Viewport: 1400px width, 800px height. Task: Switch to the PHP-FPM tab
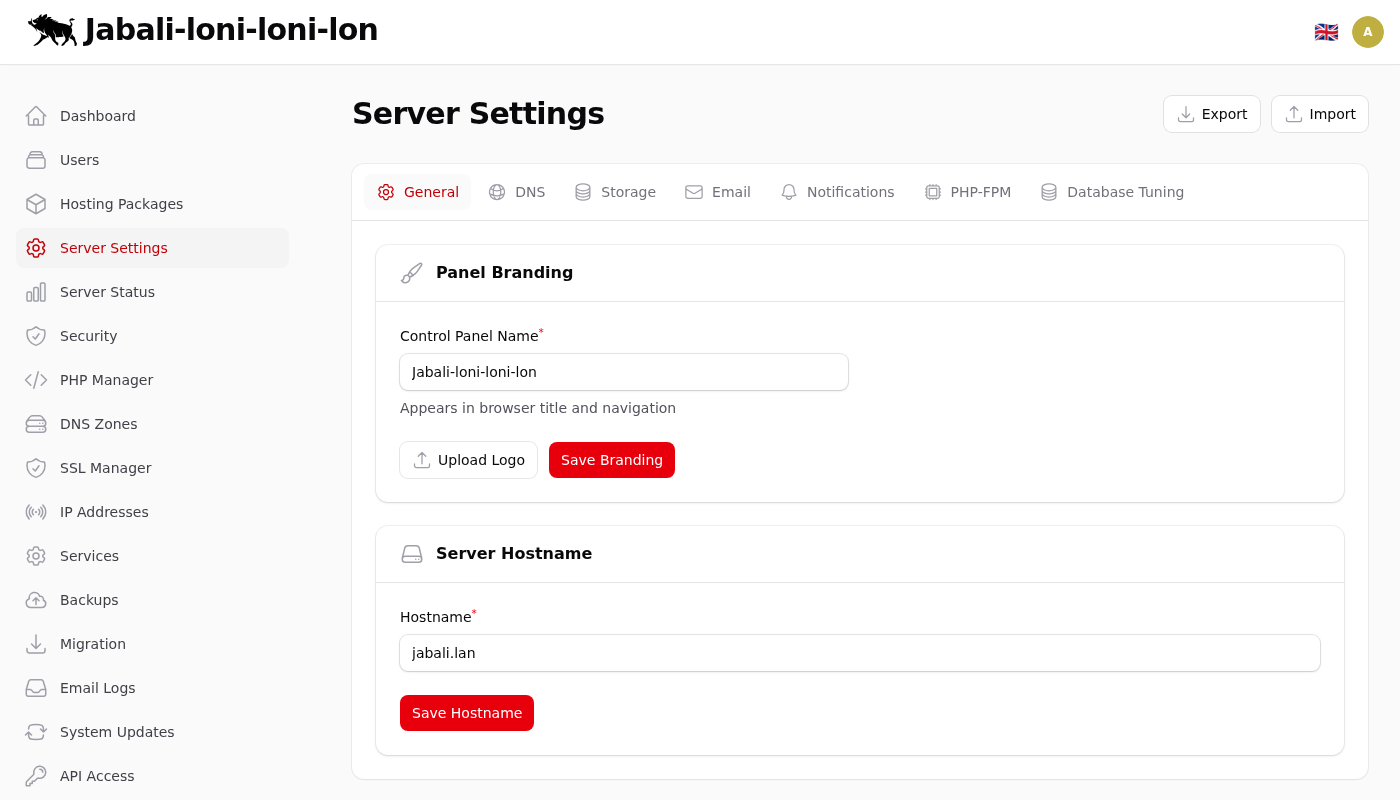pyautogui.click(x=967, y=192)
